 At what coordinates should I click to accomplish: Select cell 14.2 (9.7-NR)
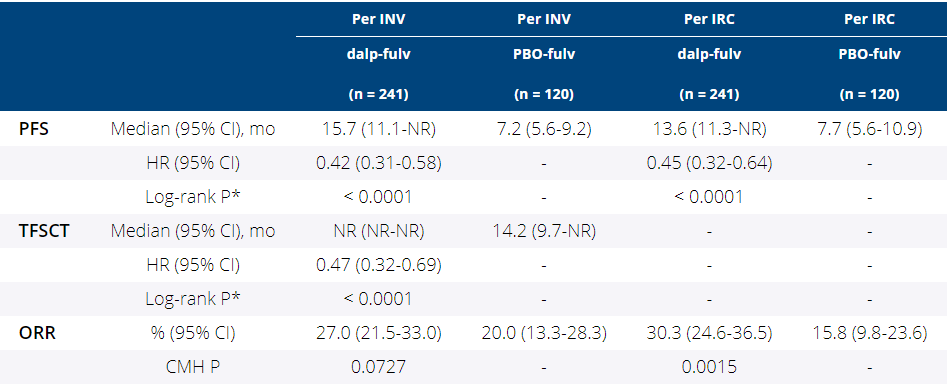tap(544, 231)
